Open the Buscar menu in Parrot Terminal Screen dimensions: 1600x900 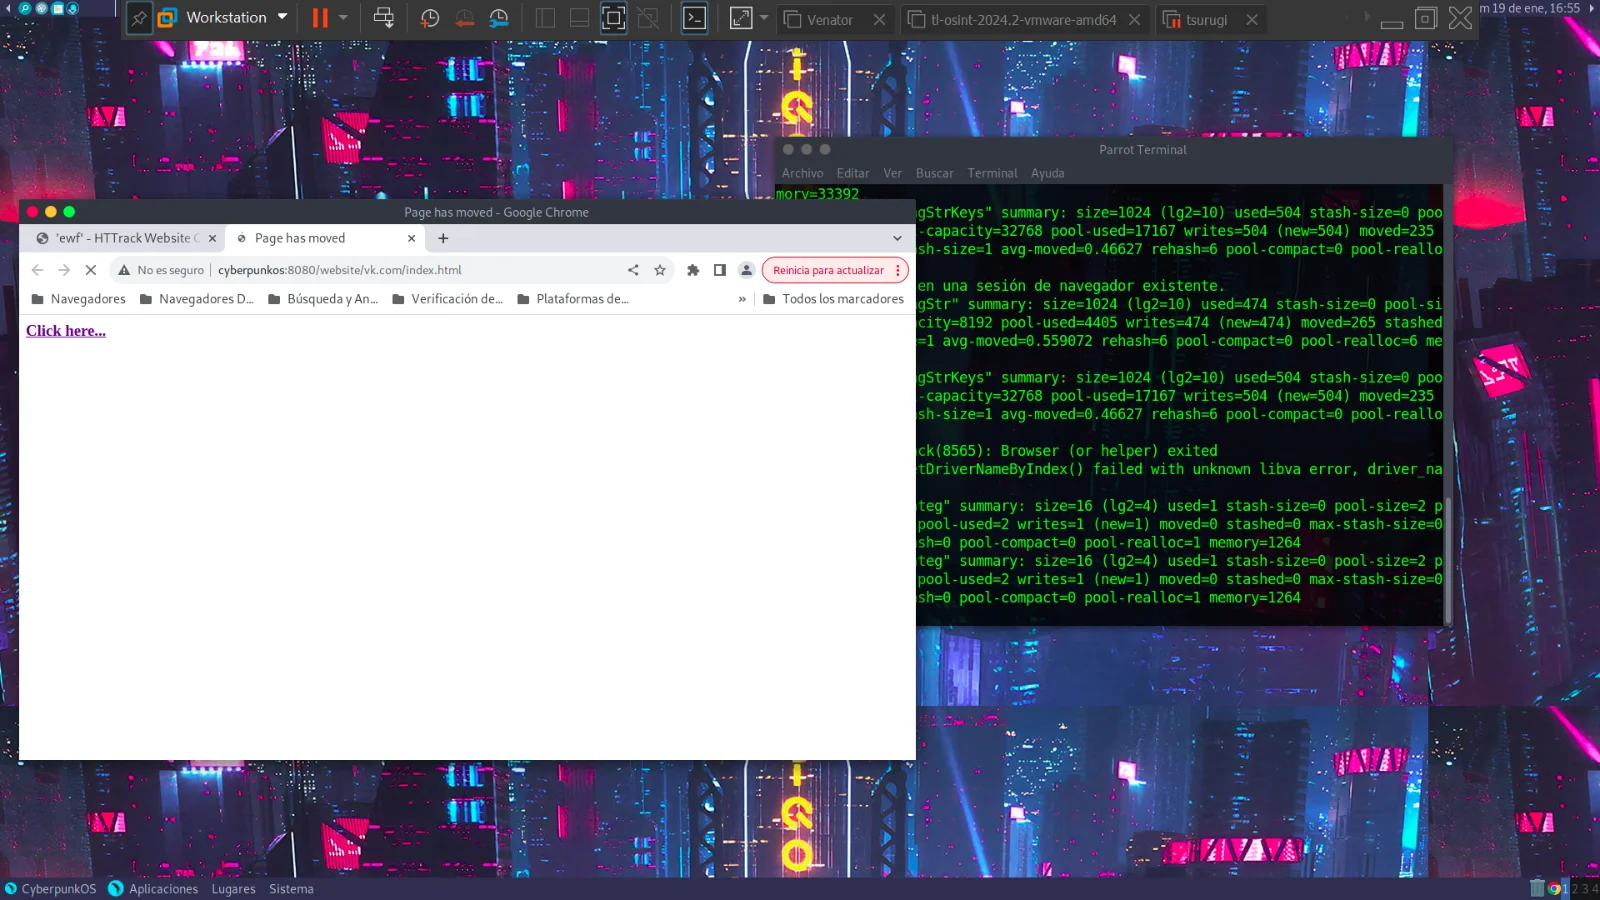coord(934,173)
